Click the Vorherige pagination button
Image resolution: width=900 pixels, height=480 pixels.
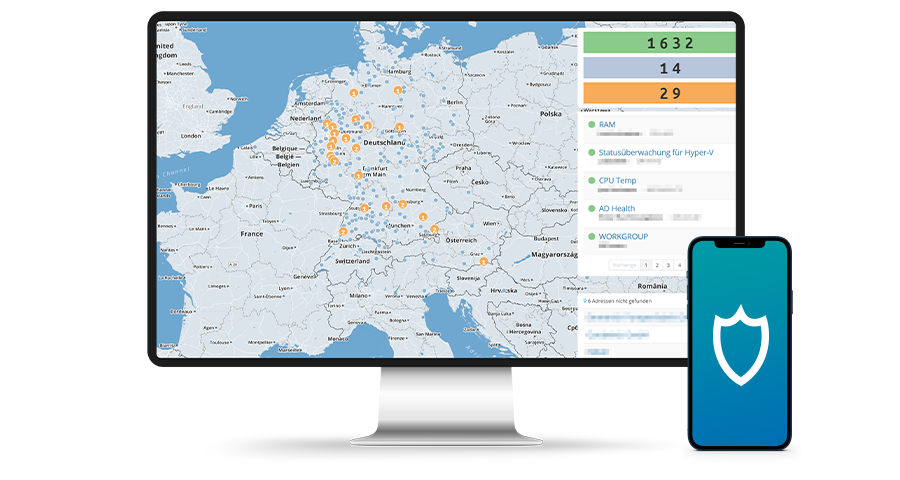click(x=624, y=265)
